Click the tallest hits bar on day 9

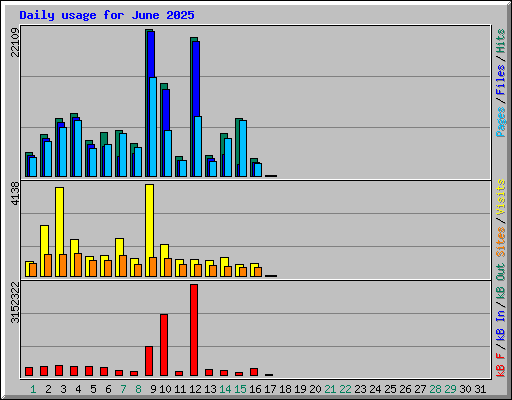coord(147,103)
